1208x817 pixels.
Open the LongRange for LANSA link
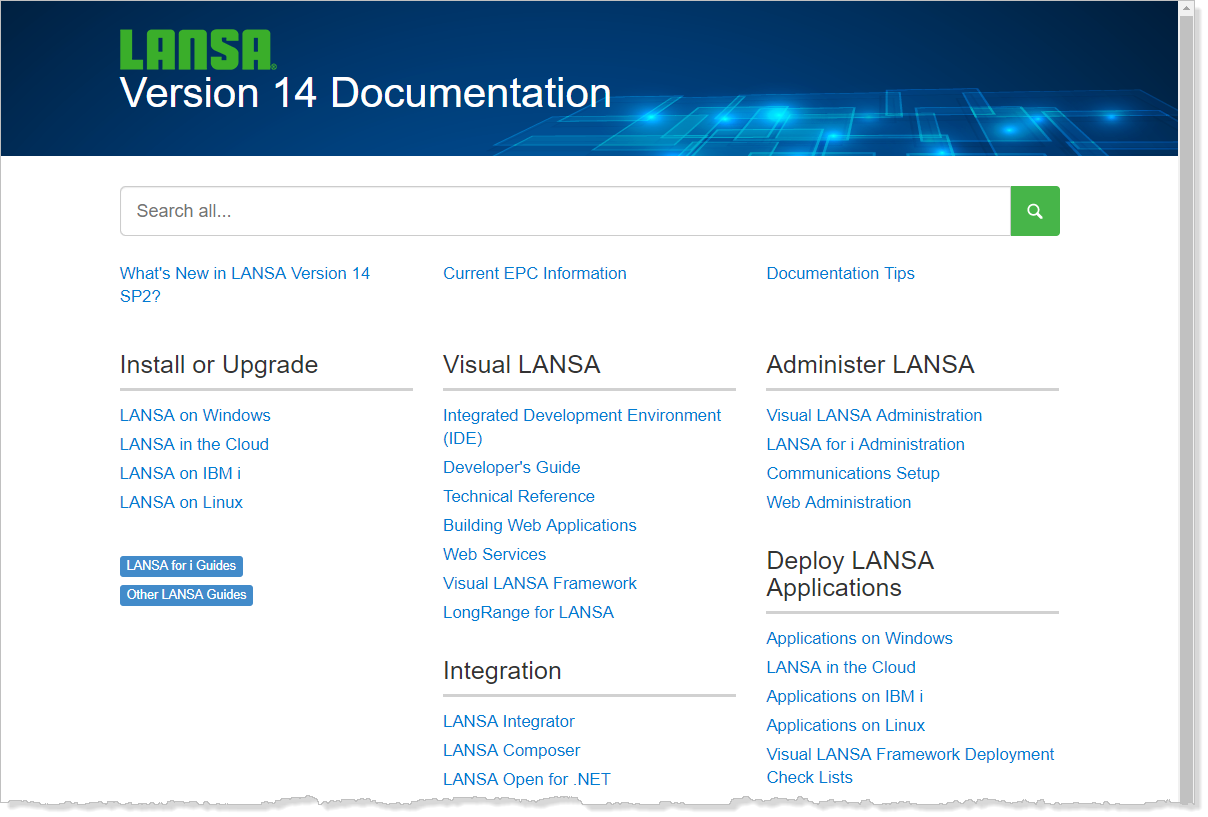coord(528,612)
